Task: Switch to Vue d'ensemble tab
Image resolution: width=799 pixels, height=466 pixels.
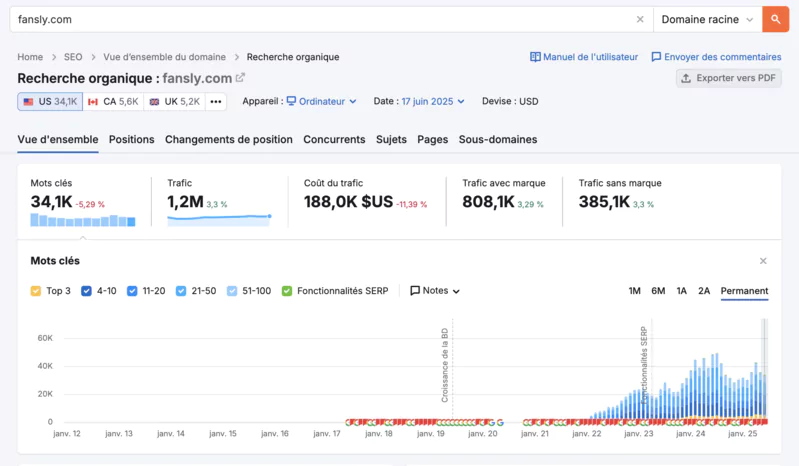Action: click(58, 140)
